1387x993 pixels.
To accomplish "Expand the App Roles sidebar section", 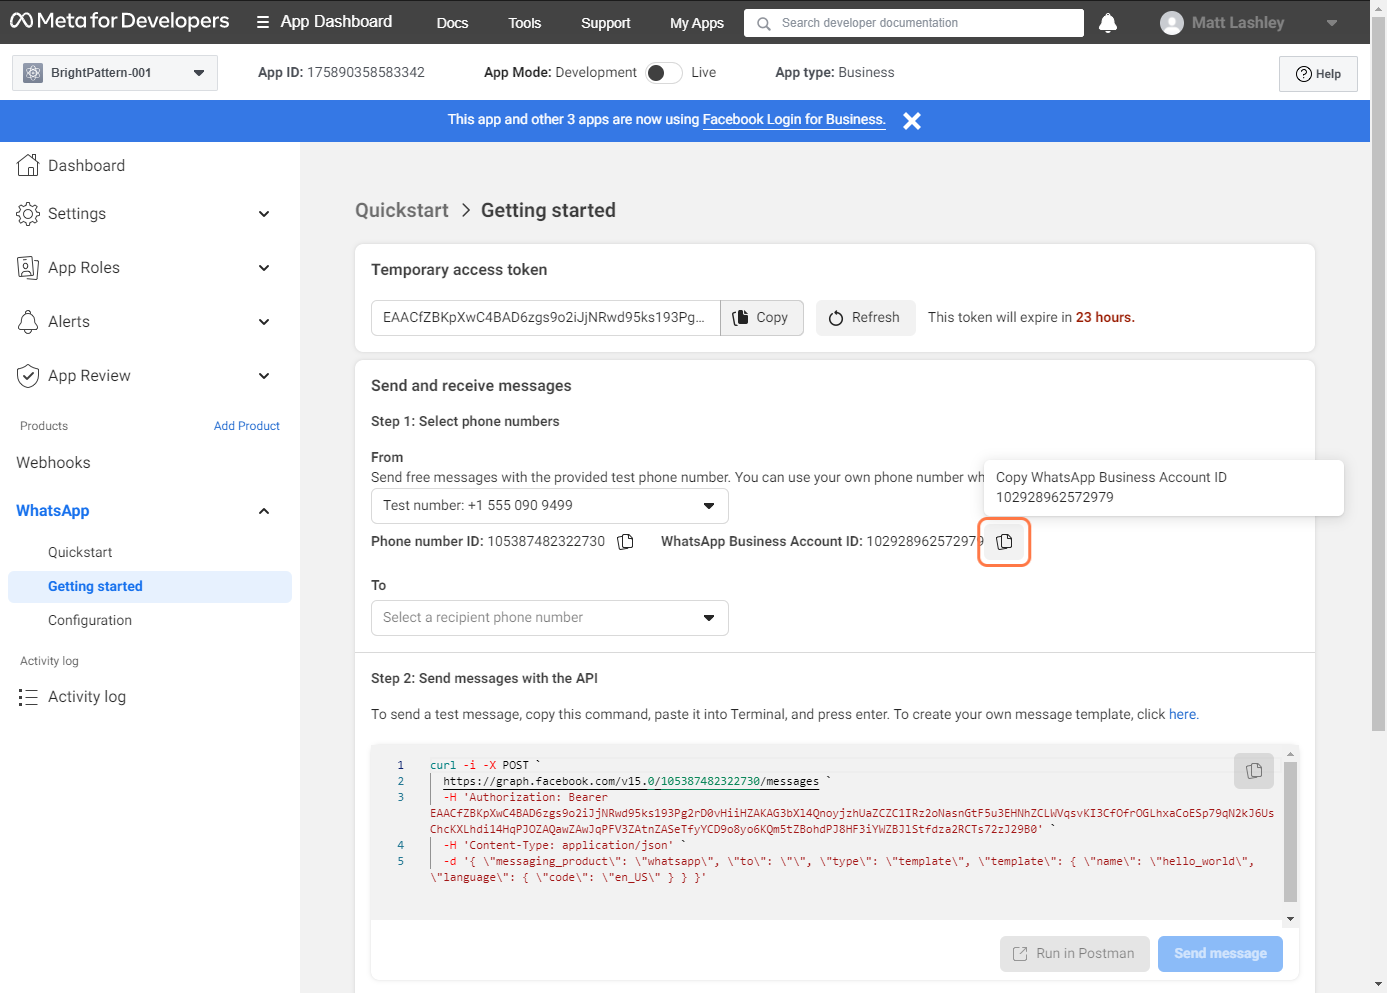I will click(264, 268).
